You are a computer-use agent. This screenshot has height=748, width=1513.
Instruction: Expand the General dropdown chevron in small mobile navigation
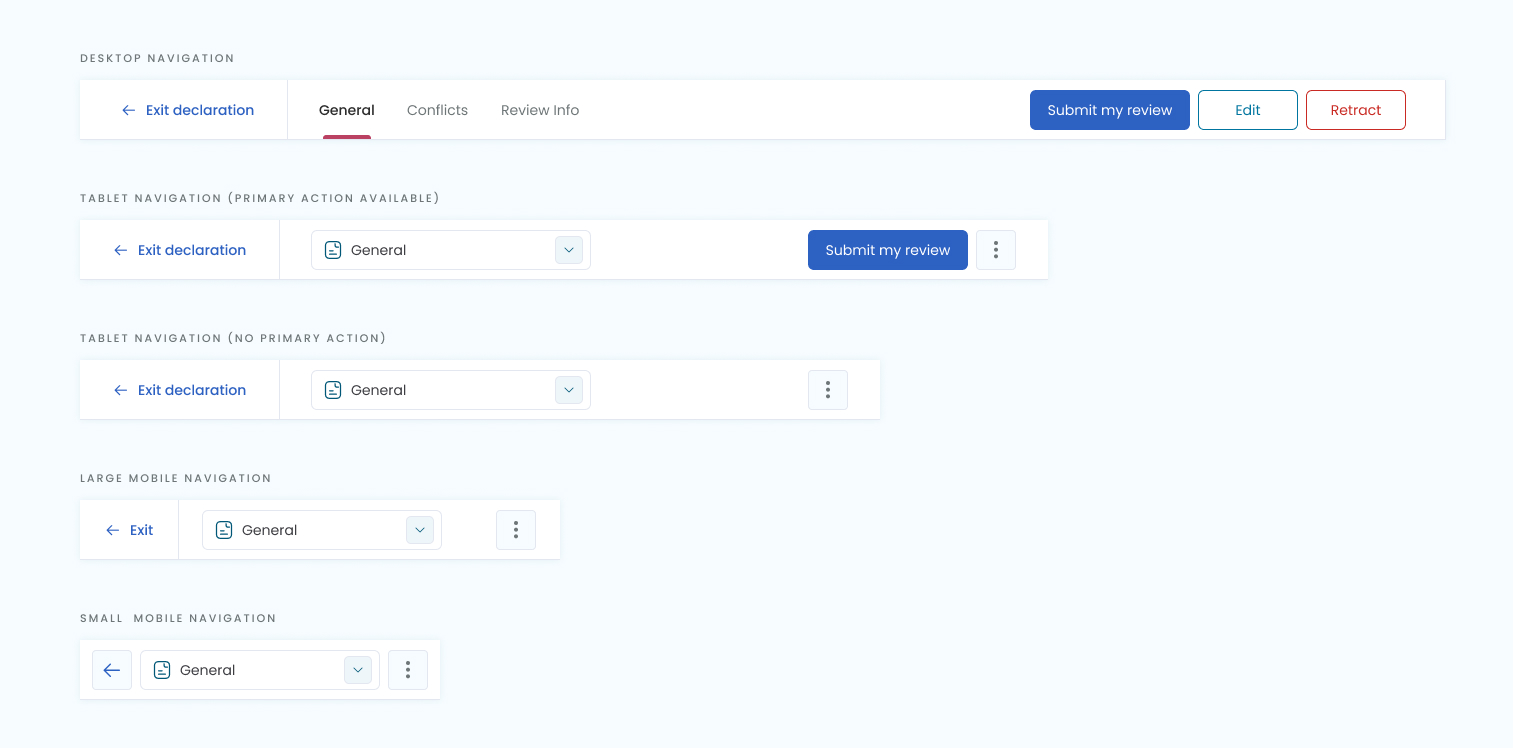[358, 670]
